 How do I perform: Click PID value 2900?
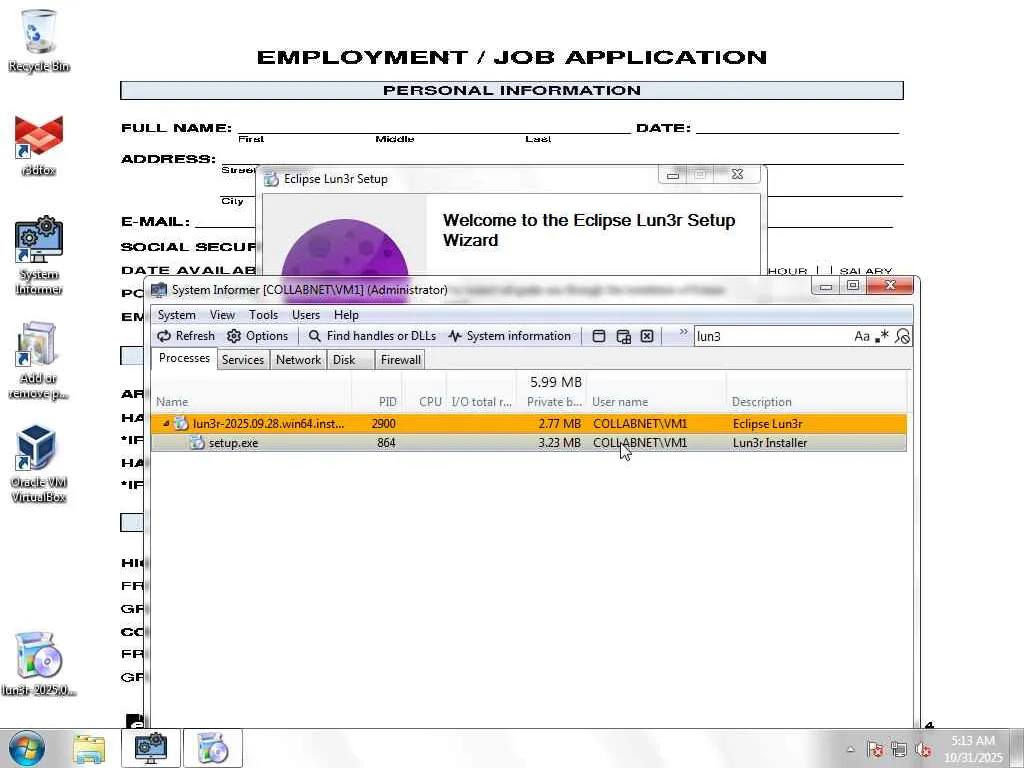[383, 423]
